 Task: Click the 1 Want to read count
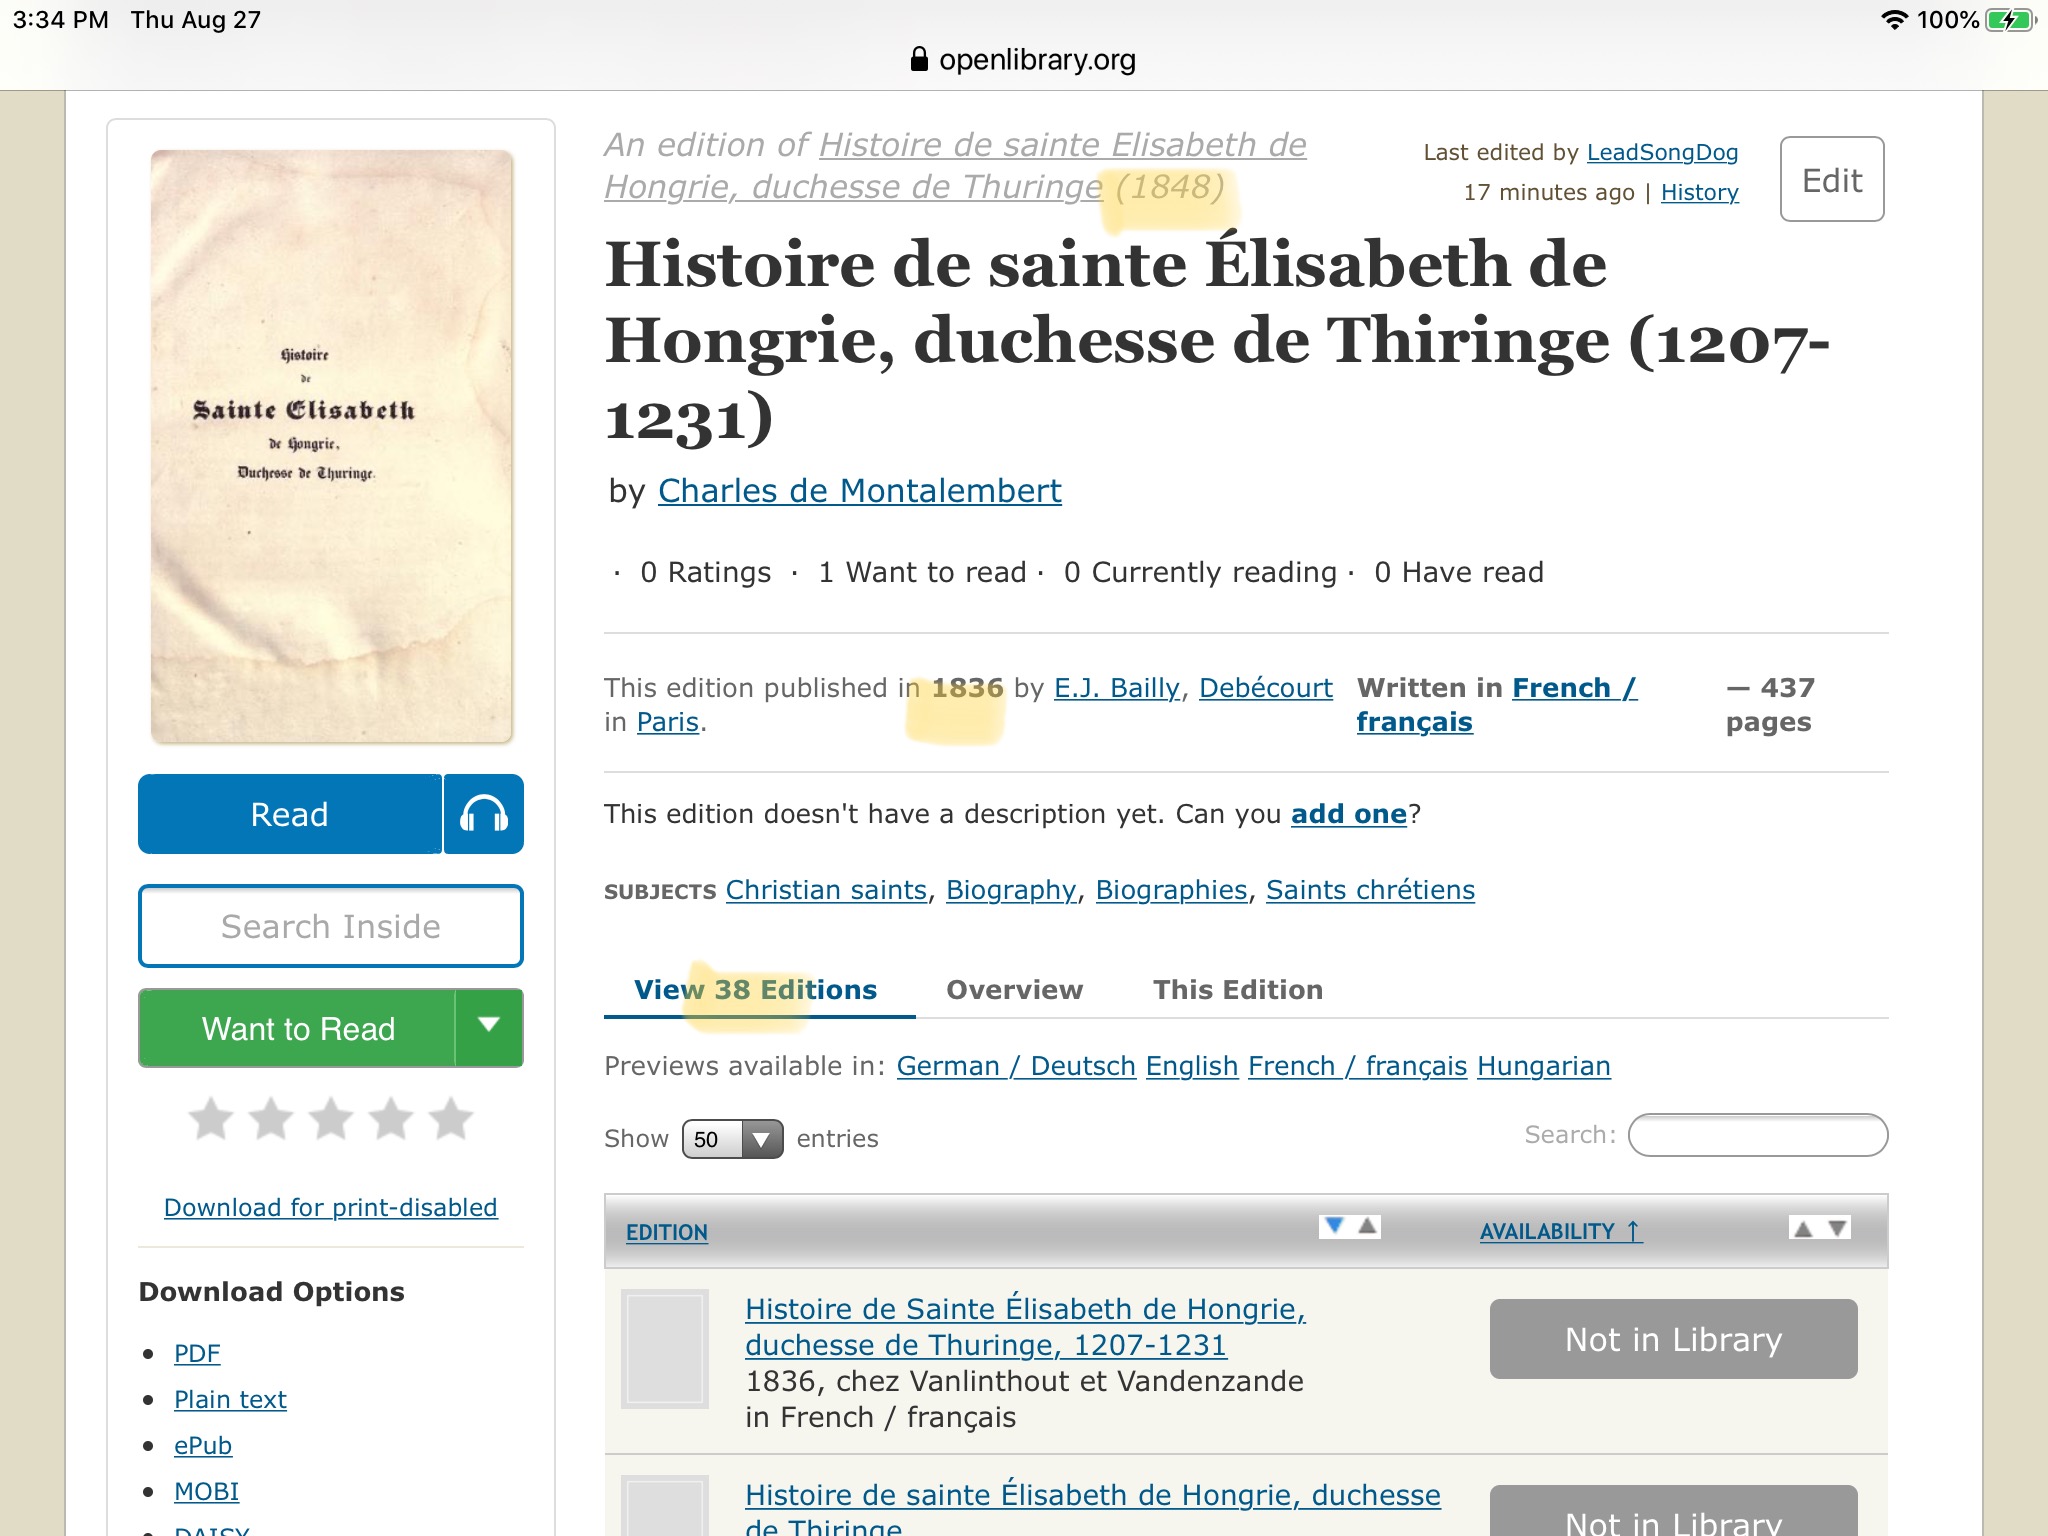(x=922, y=573)
